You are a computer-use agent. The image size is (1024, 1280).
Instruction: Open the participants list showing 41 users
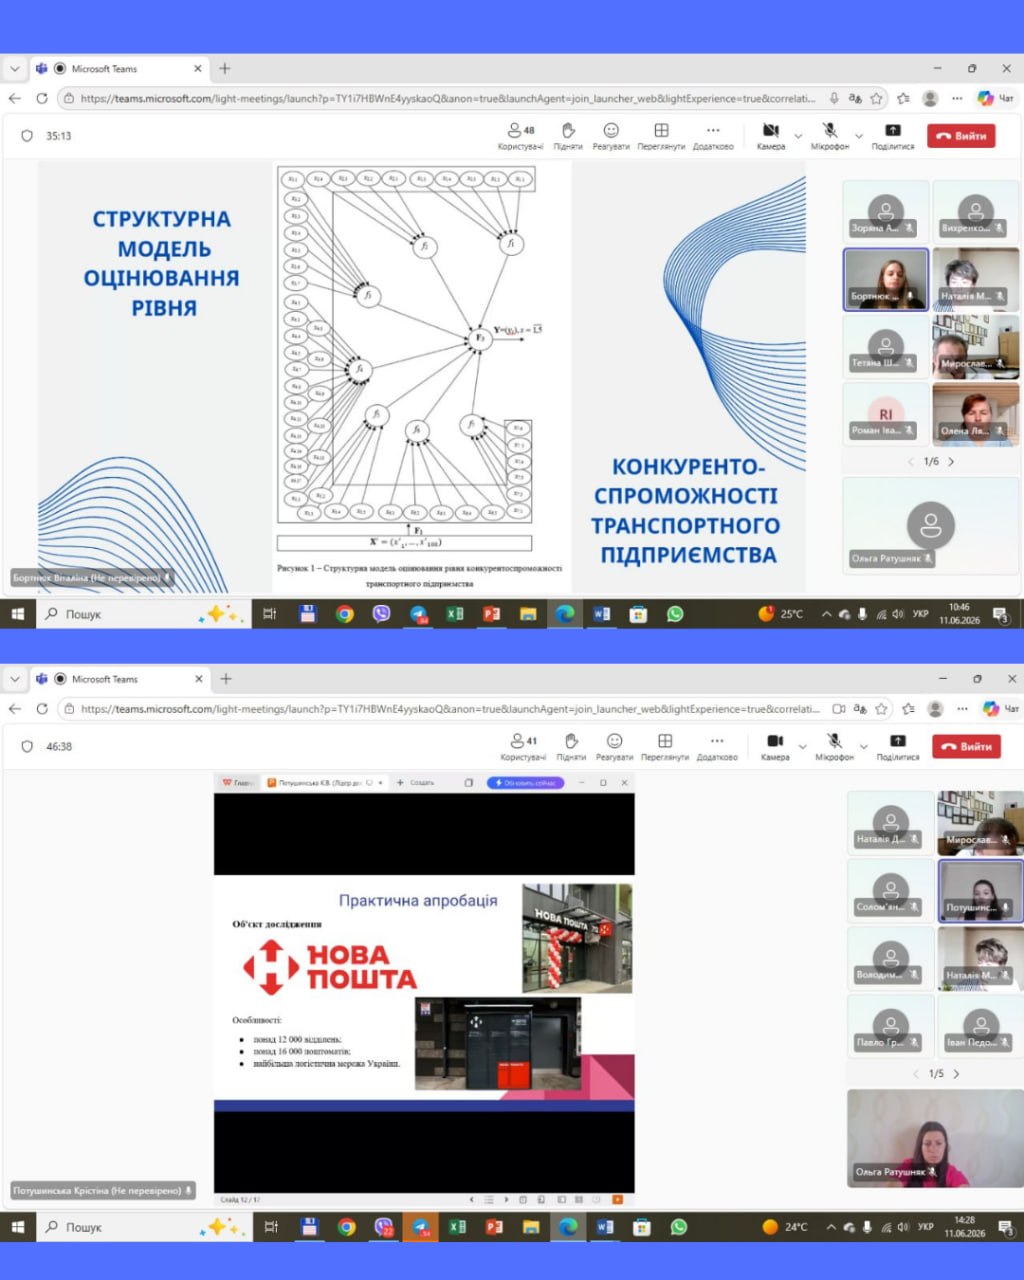522,747
